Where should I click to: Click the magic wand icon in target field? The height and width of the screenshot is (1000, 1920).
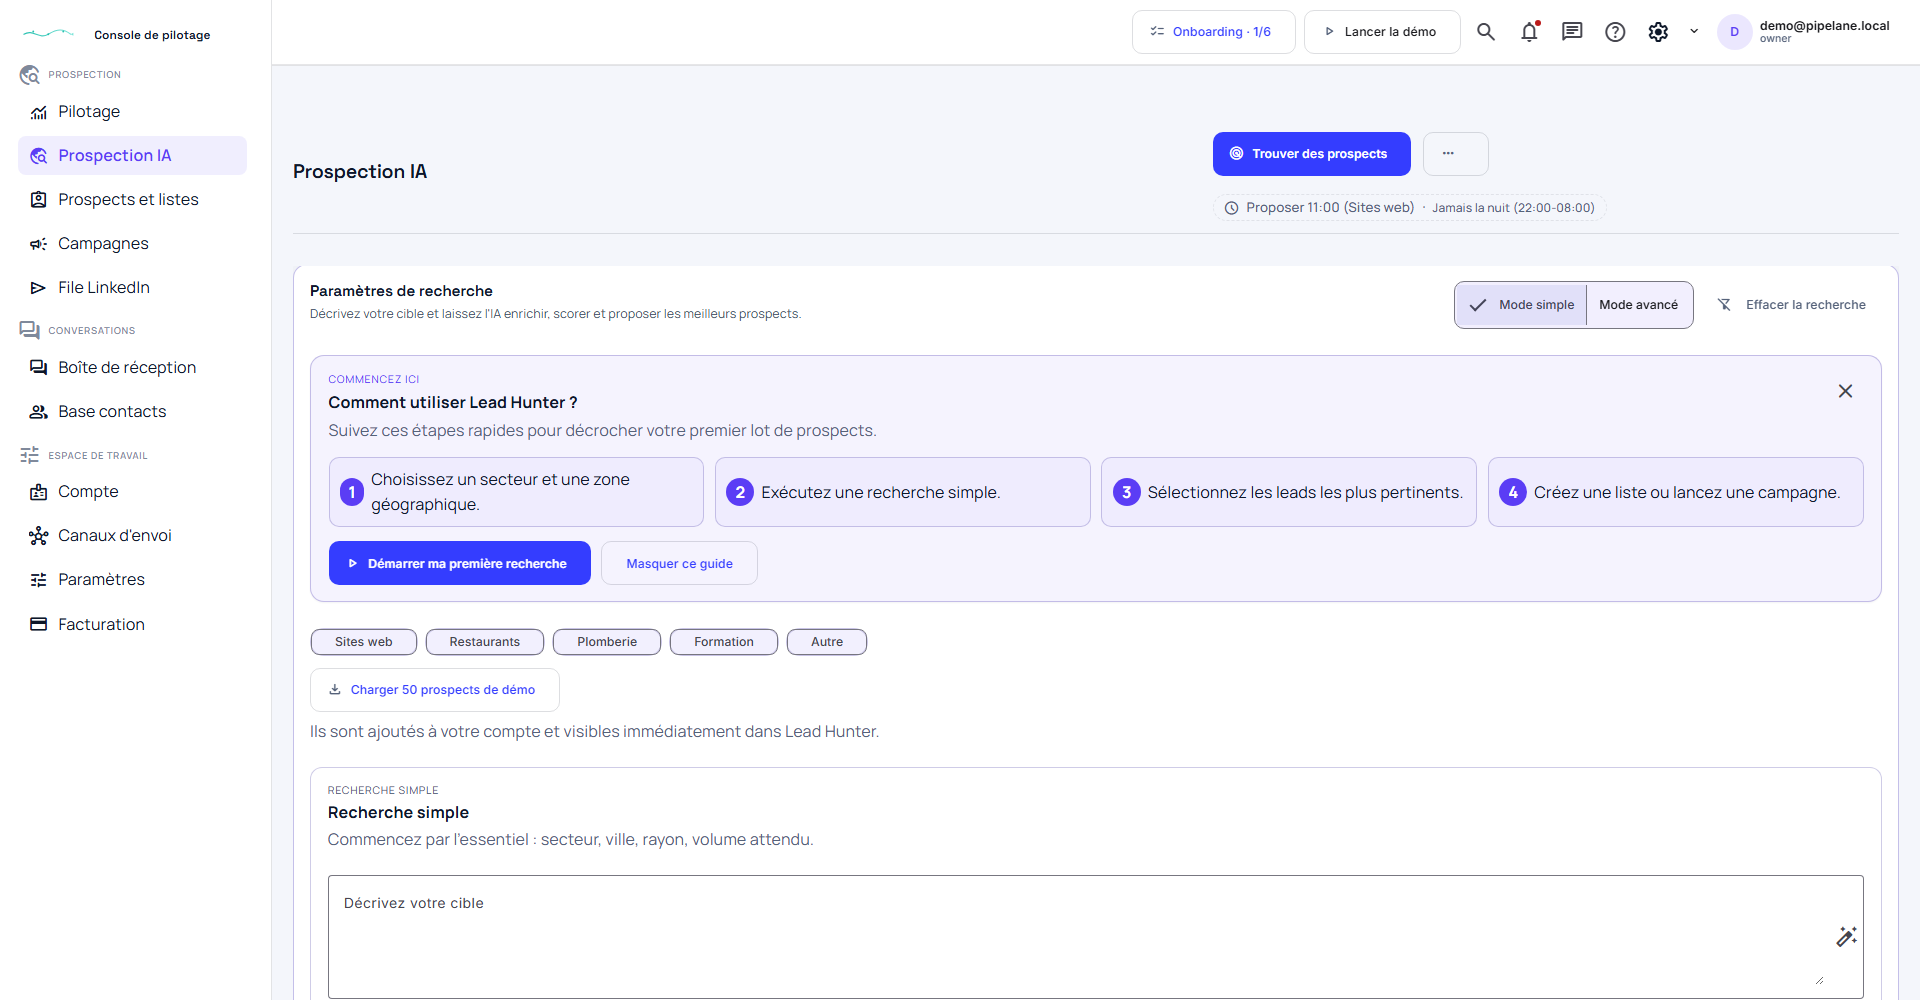(1846, 936)
